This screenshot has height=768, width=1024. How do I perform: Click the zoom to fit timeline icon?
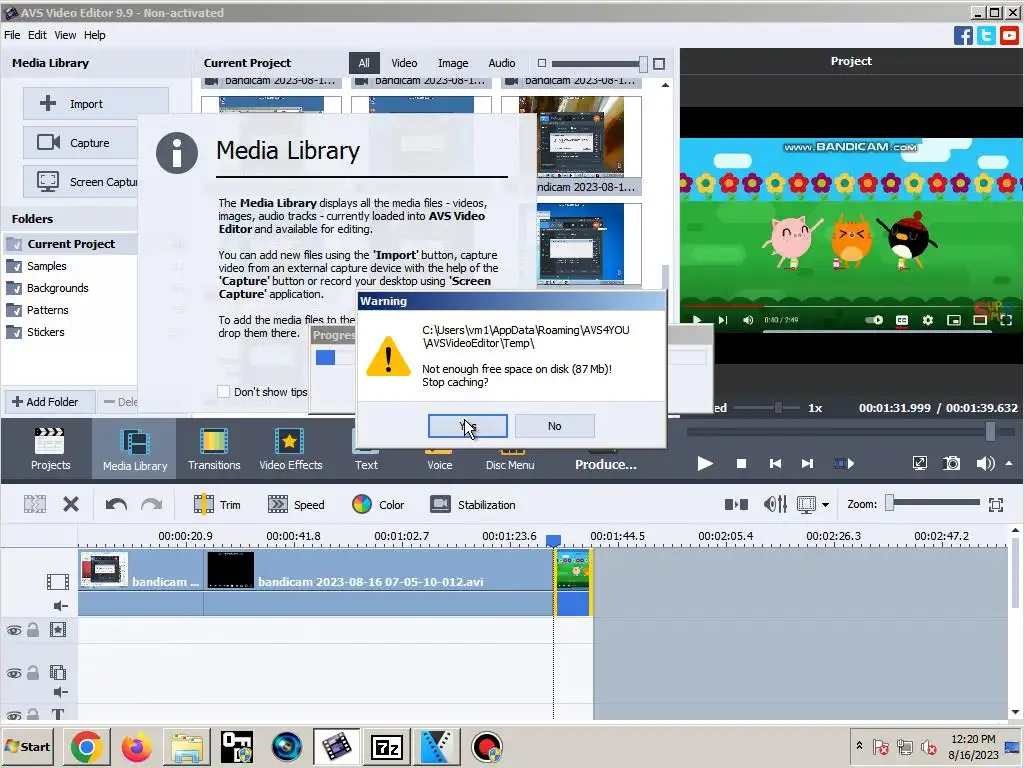996,504
